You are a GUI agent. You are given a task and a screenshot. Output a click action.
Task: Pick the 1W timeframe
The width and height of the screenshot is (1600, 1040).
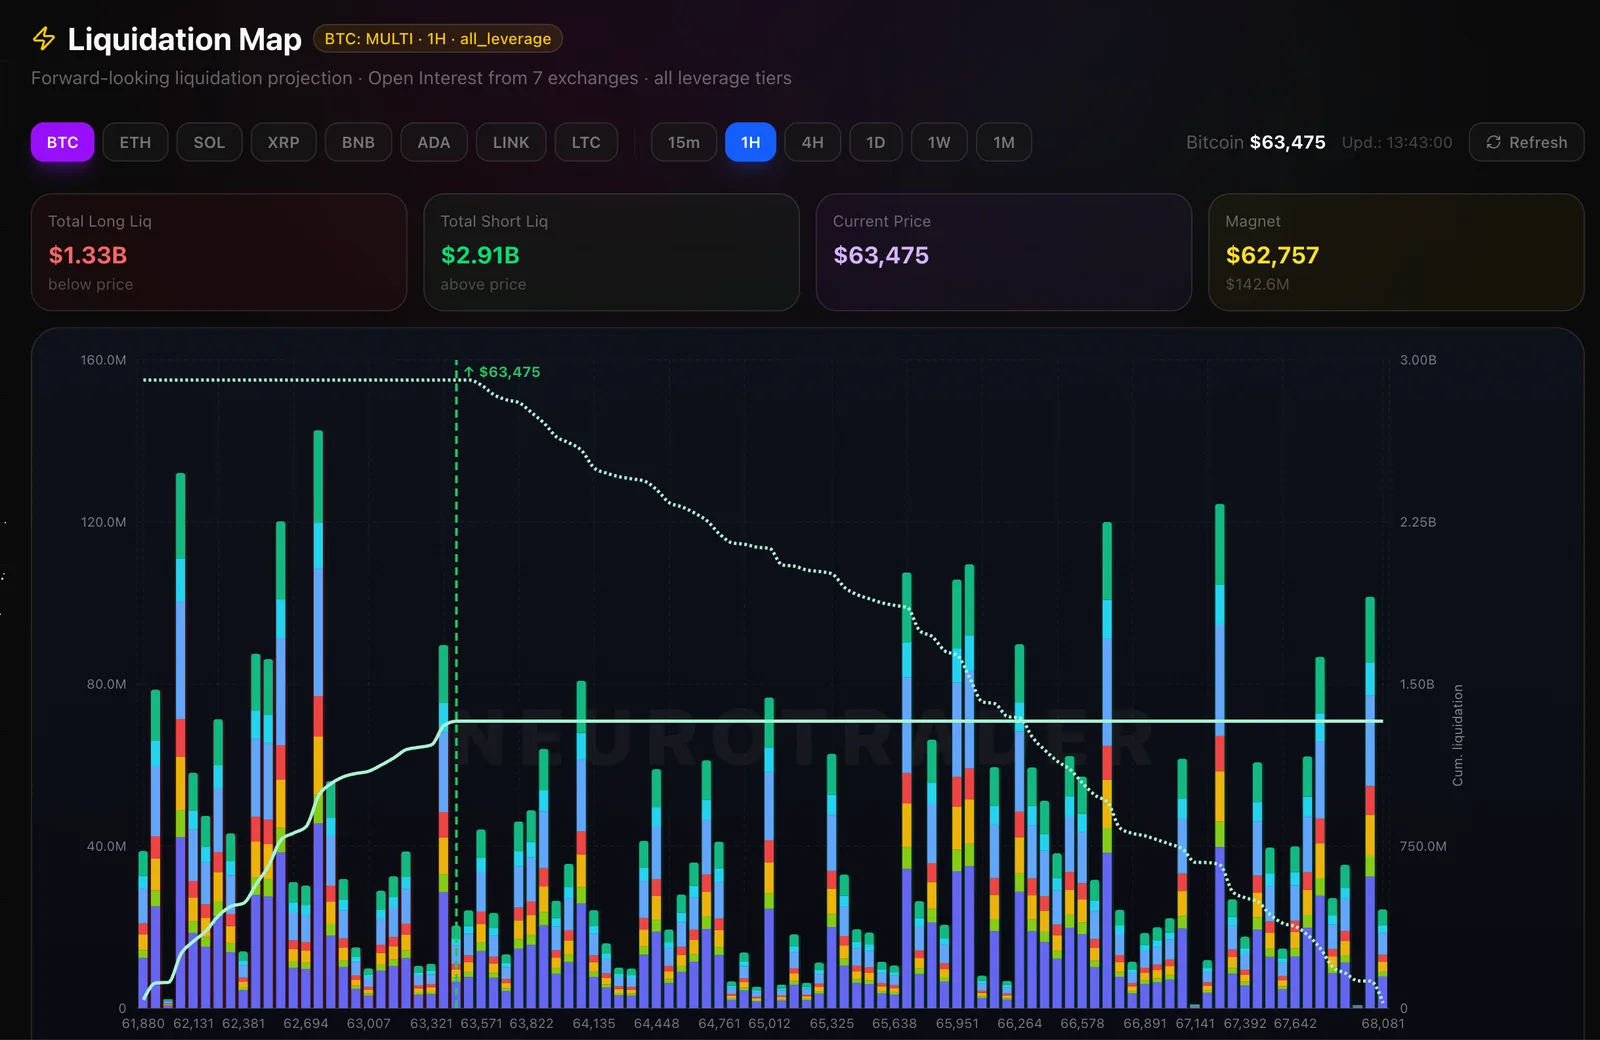coord(939,142)
